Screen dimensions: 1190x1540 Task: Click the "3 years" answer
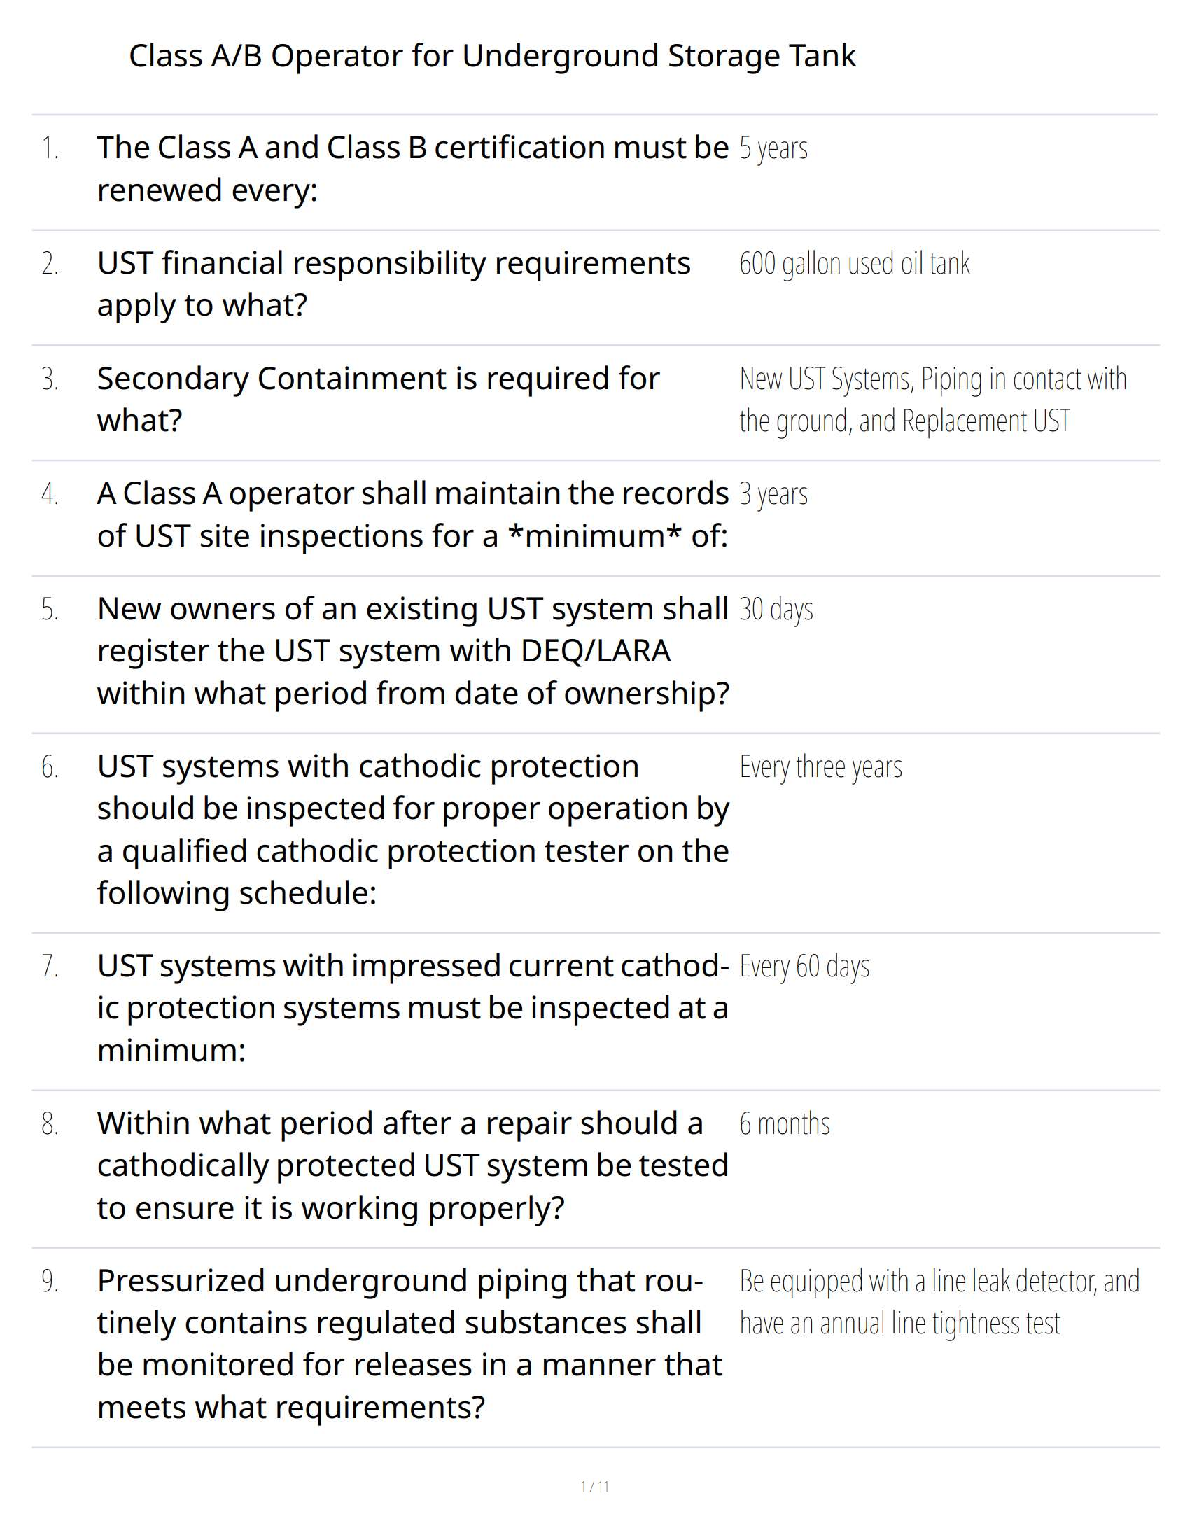click(773, 494)
